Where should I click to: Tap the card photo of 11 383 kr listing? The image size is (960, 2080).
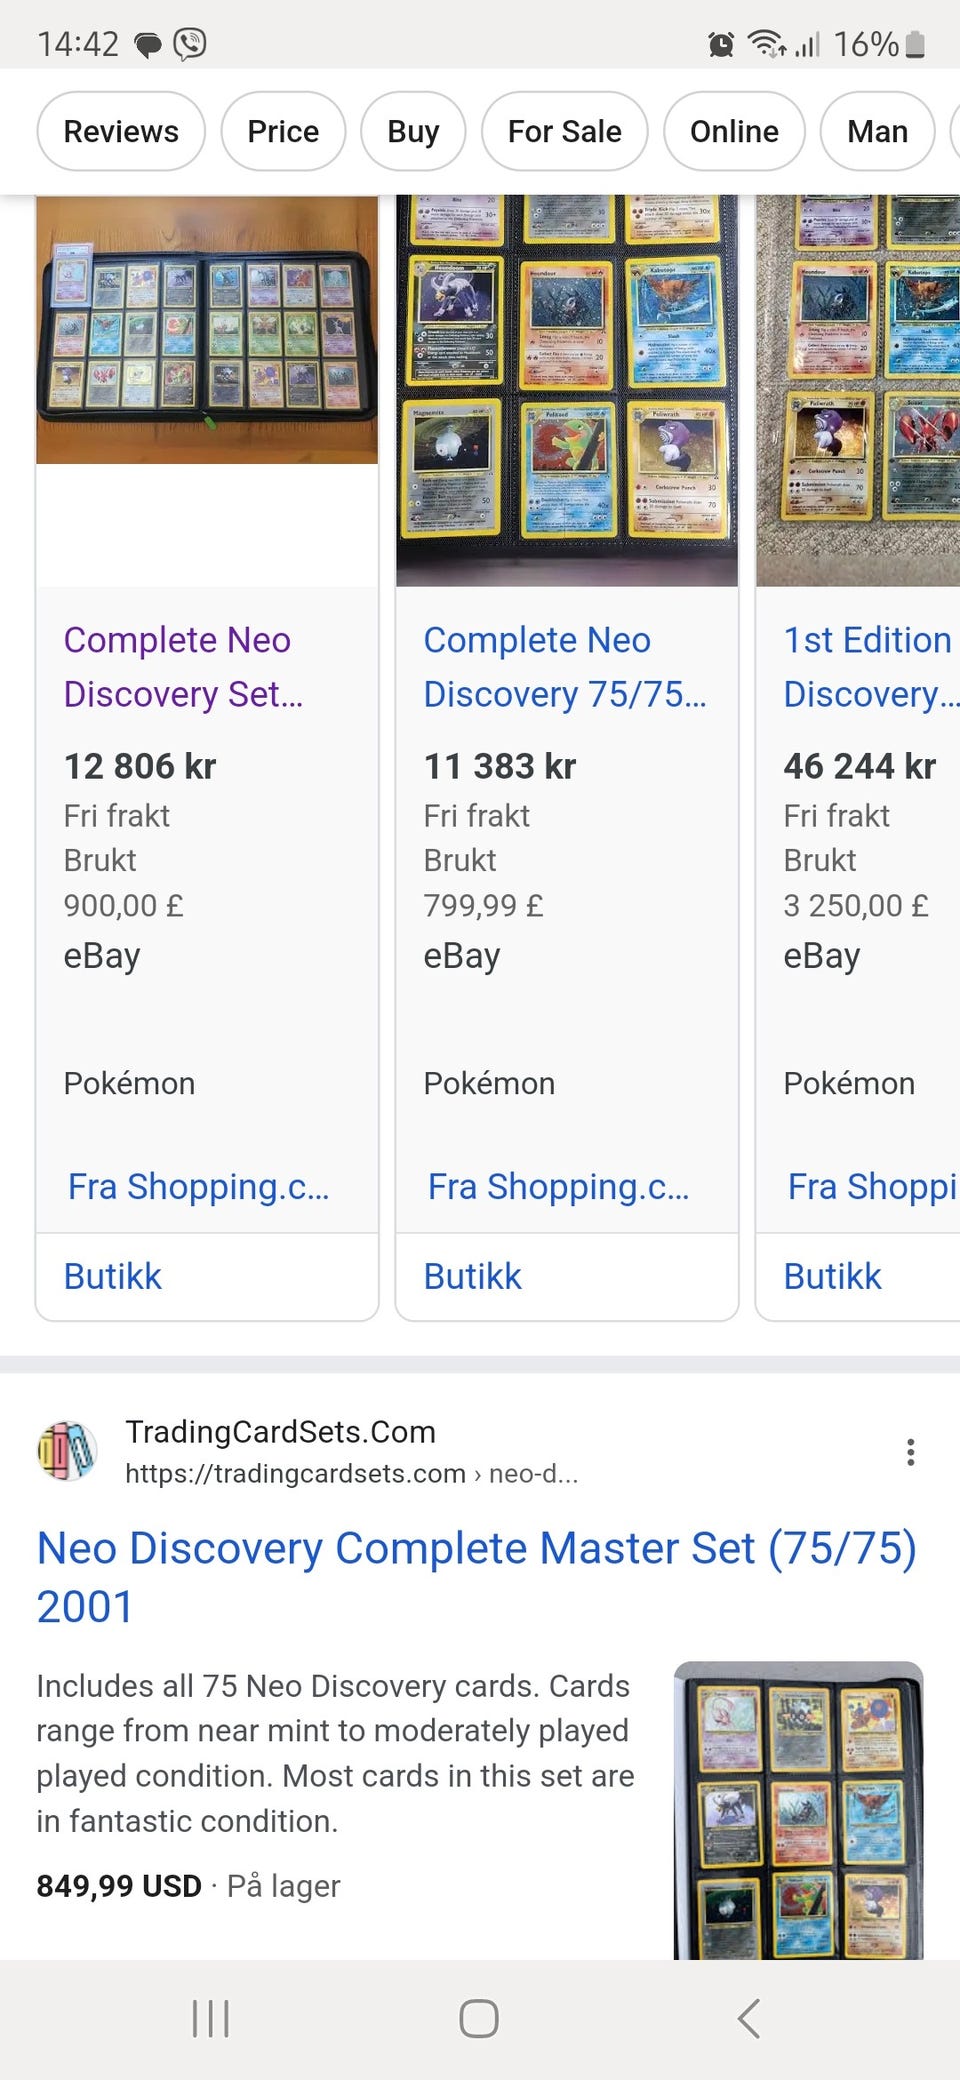[x=567, y=390]
